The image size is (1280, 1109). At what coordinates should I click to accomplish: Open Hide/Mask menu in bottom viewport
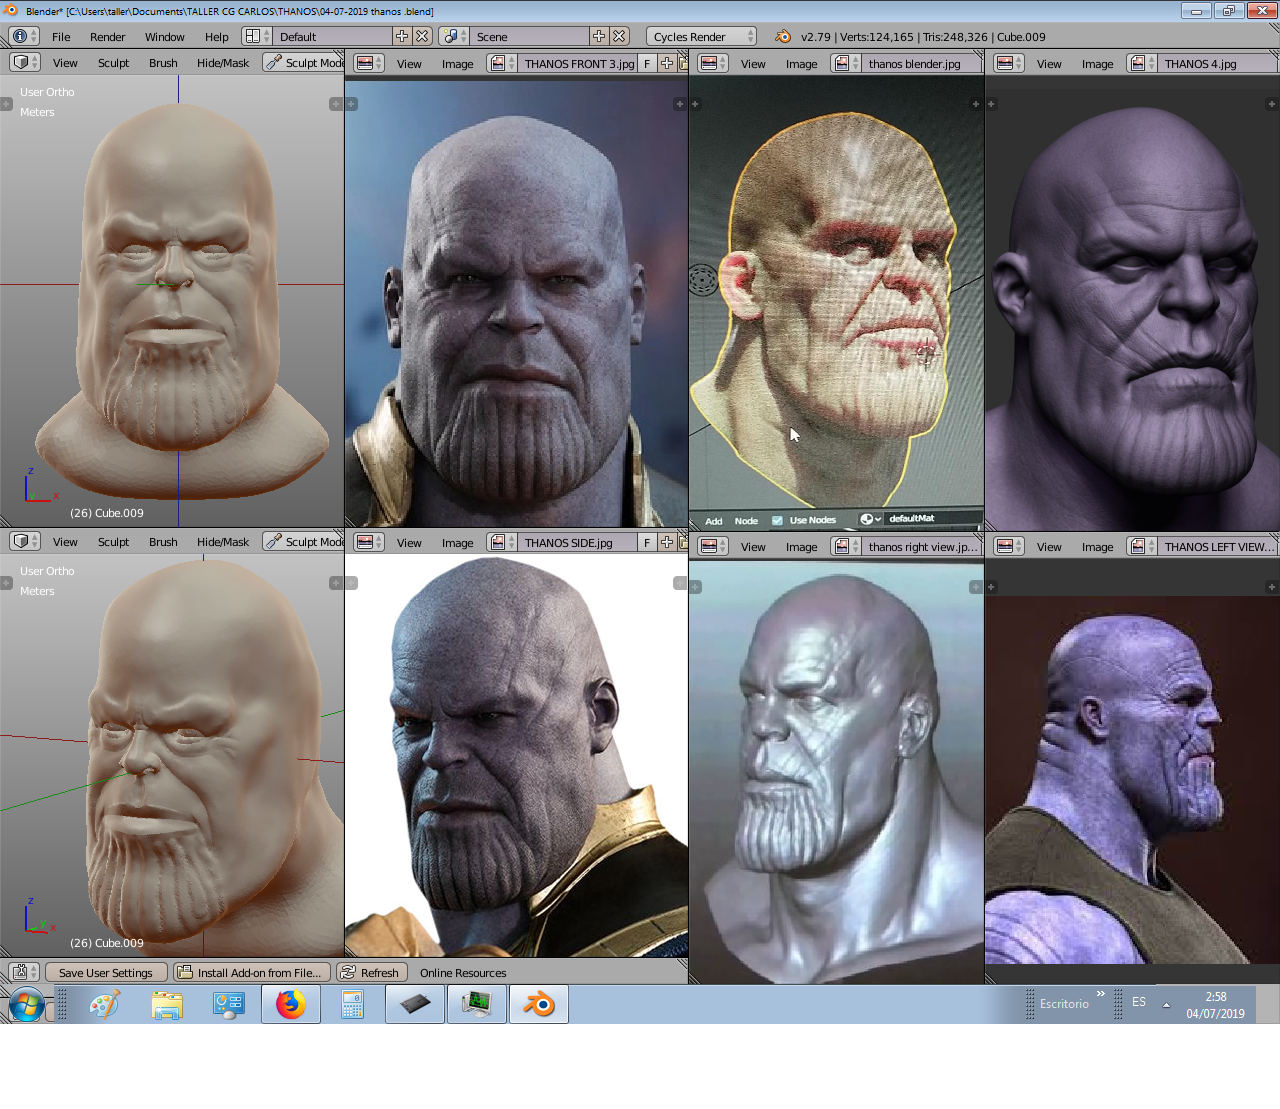coord(223,541)
